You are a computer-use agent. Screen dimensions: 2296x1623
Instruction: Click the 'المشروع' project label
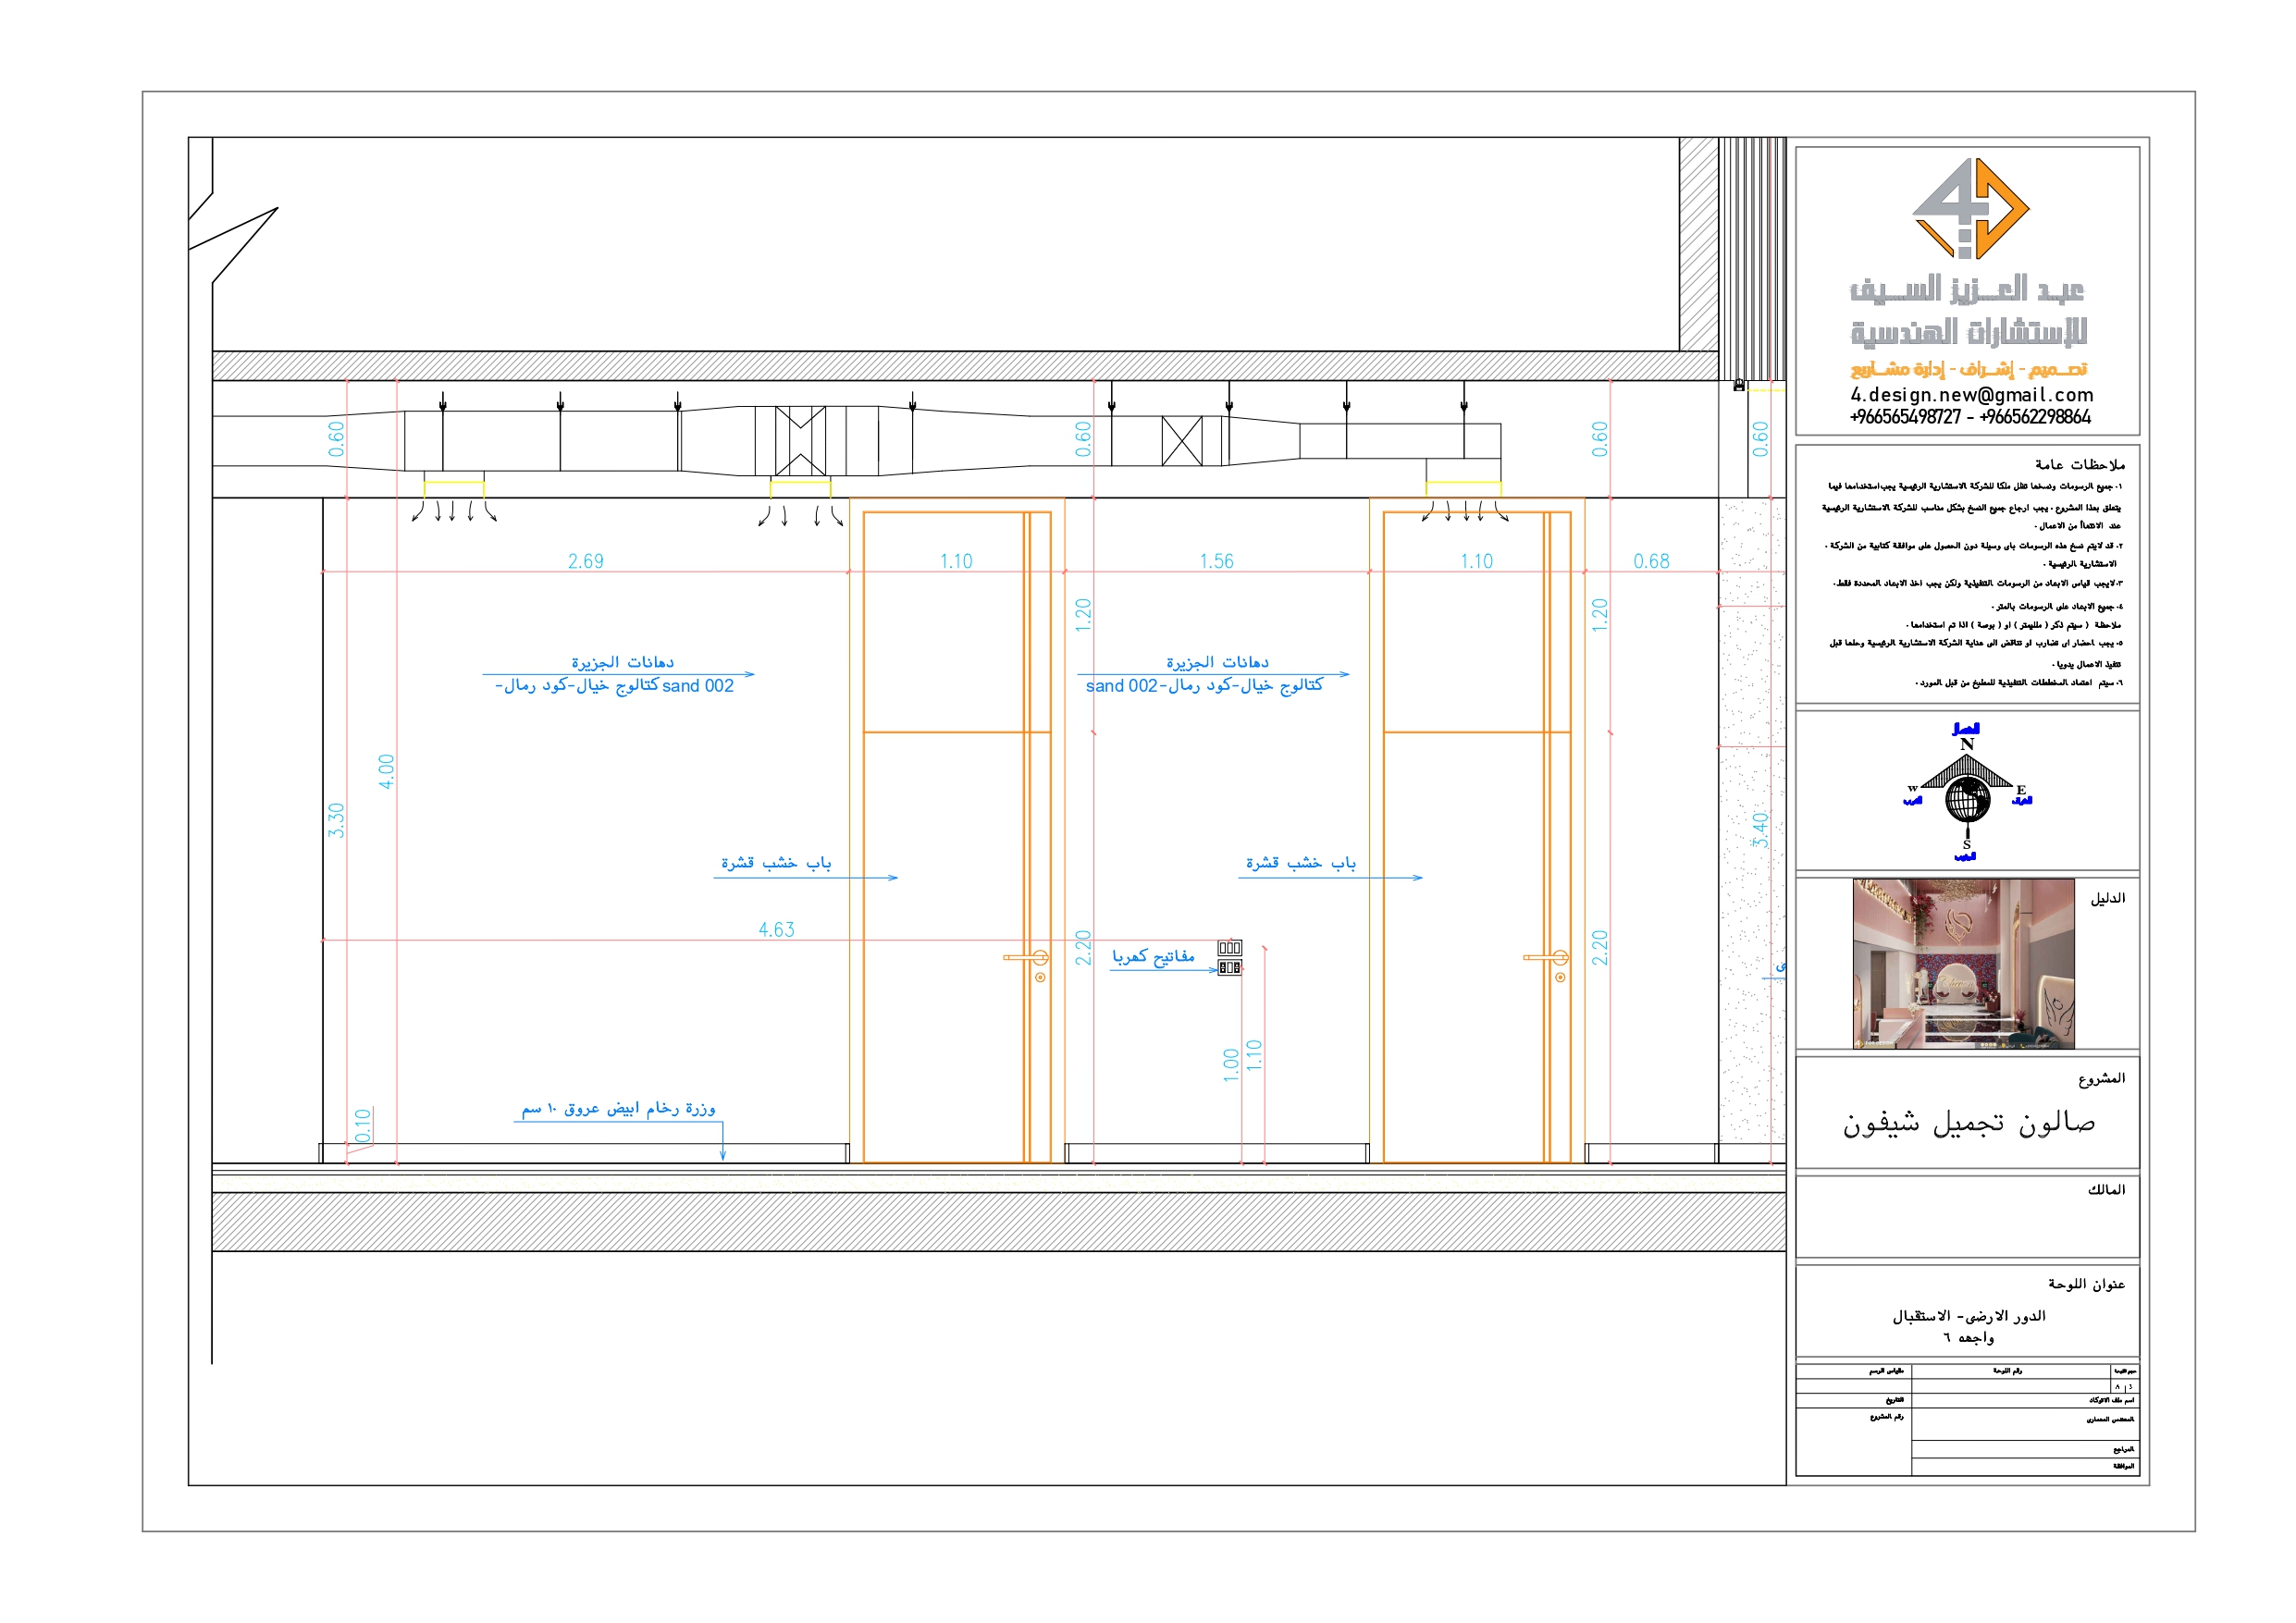(x=2101, y=1078)
